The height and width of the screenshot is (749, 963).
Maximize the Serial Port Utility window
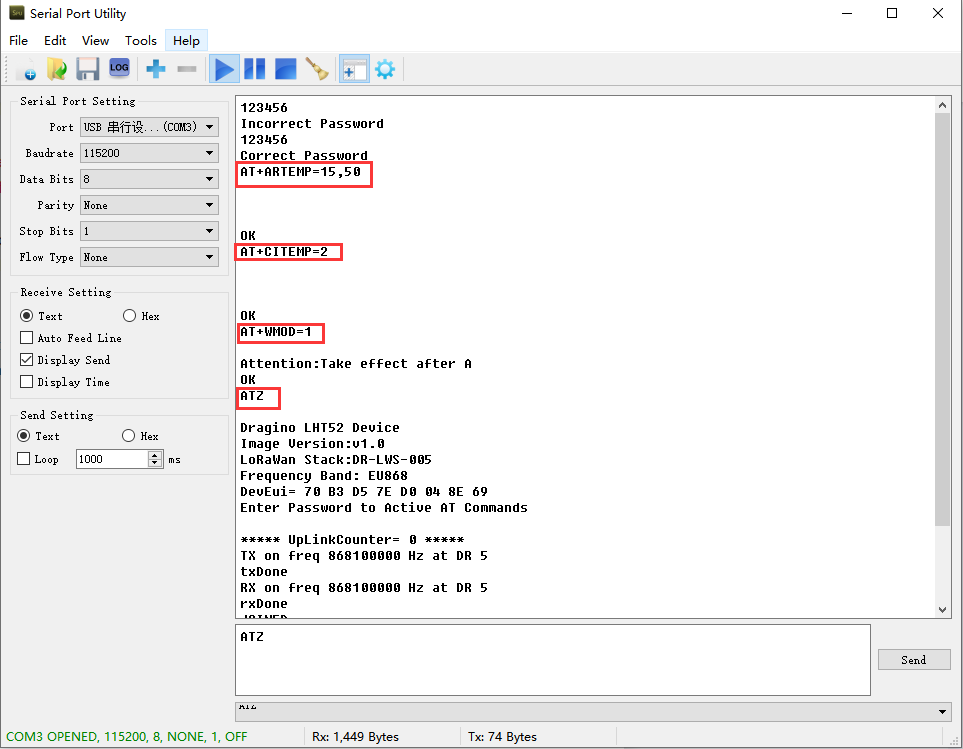892,13
